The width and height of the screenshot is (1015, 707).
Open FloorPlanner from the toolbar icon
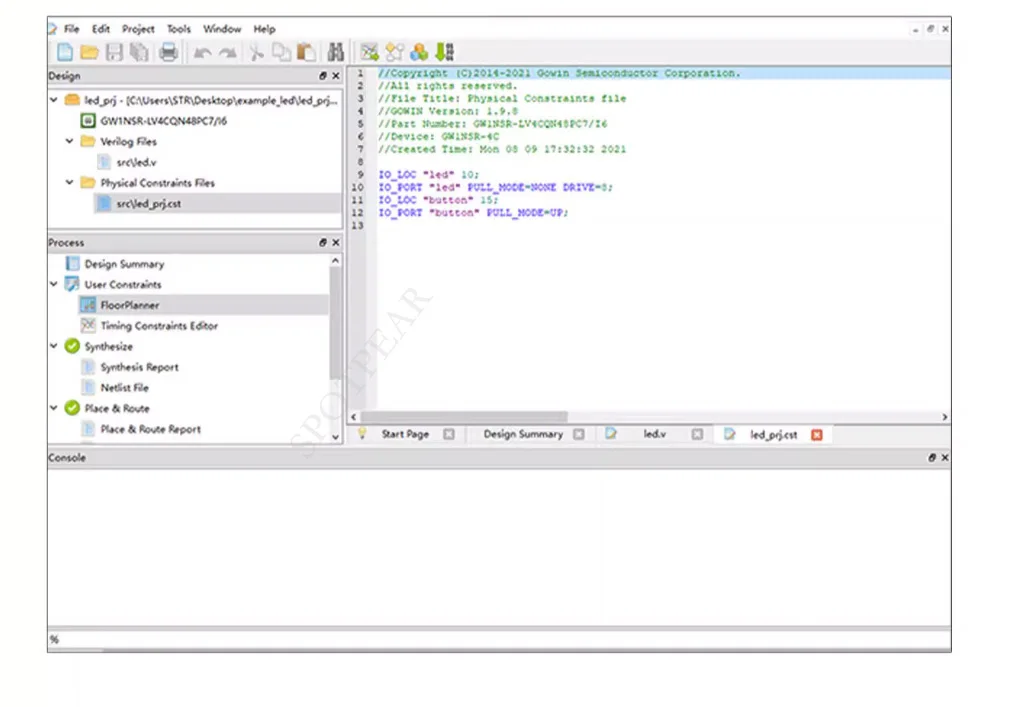point(370,52)
